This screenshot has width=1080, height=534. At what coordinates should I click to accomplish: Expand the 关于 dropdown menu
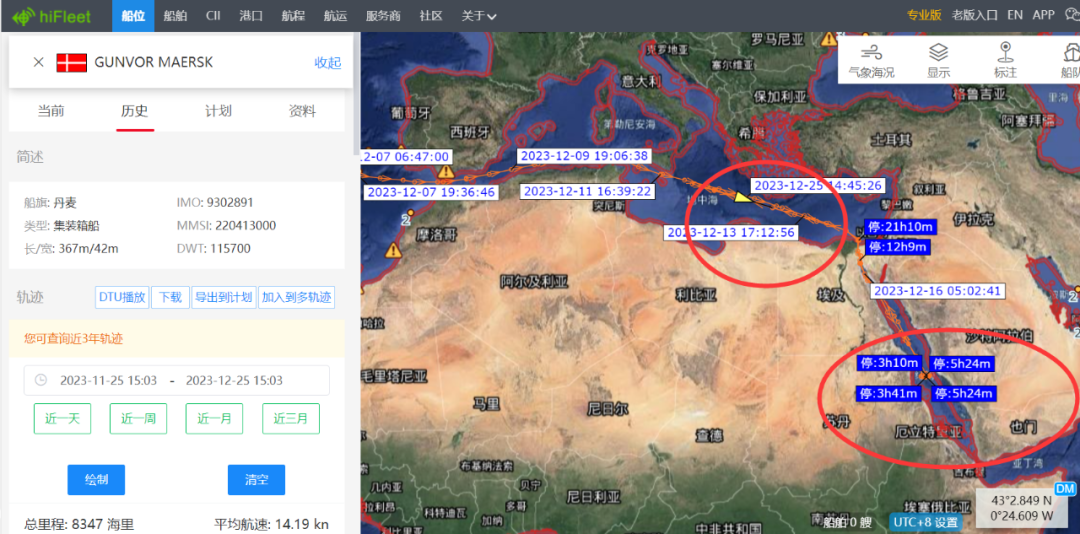coord(479,15)
